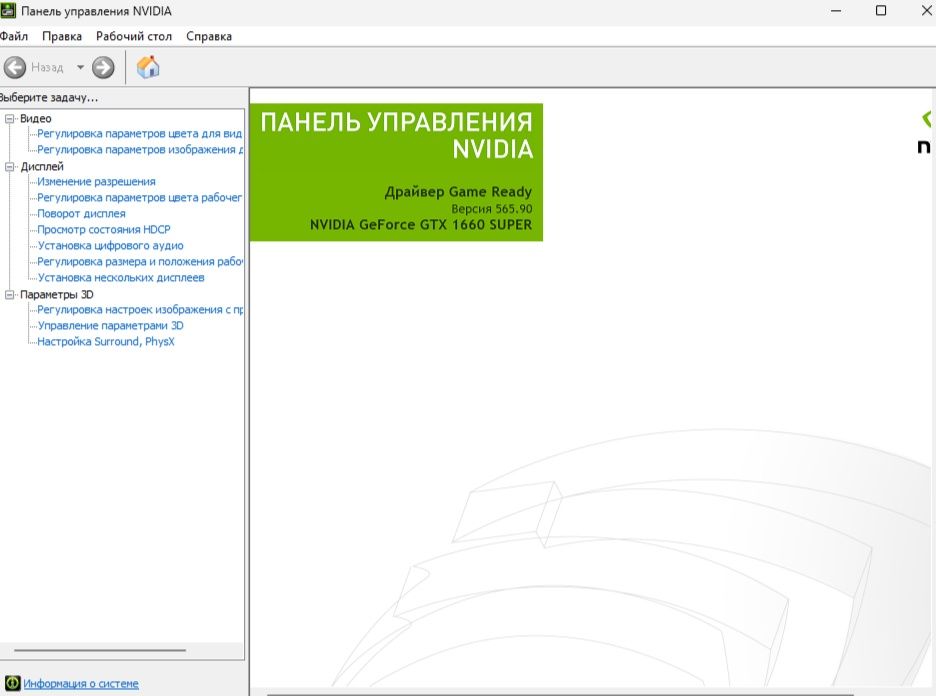Go to the Home page icon
The height and width of the screenshot is (696, 936).
(148, 67)
